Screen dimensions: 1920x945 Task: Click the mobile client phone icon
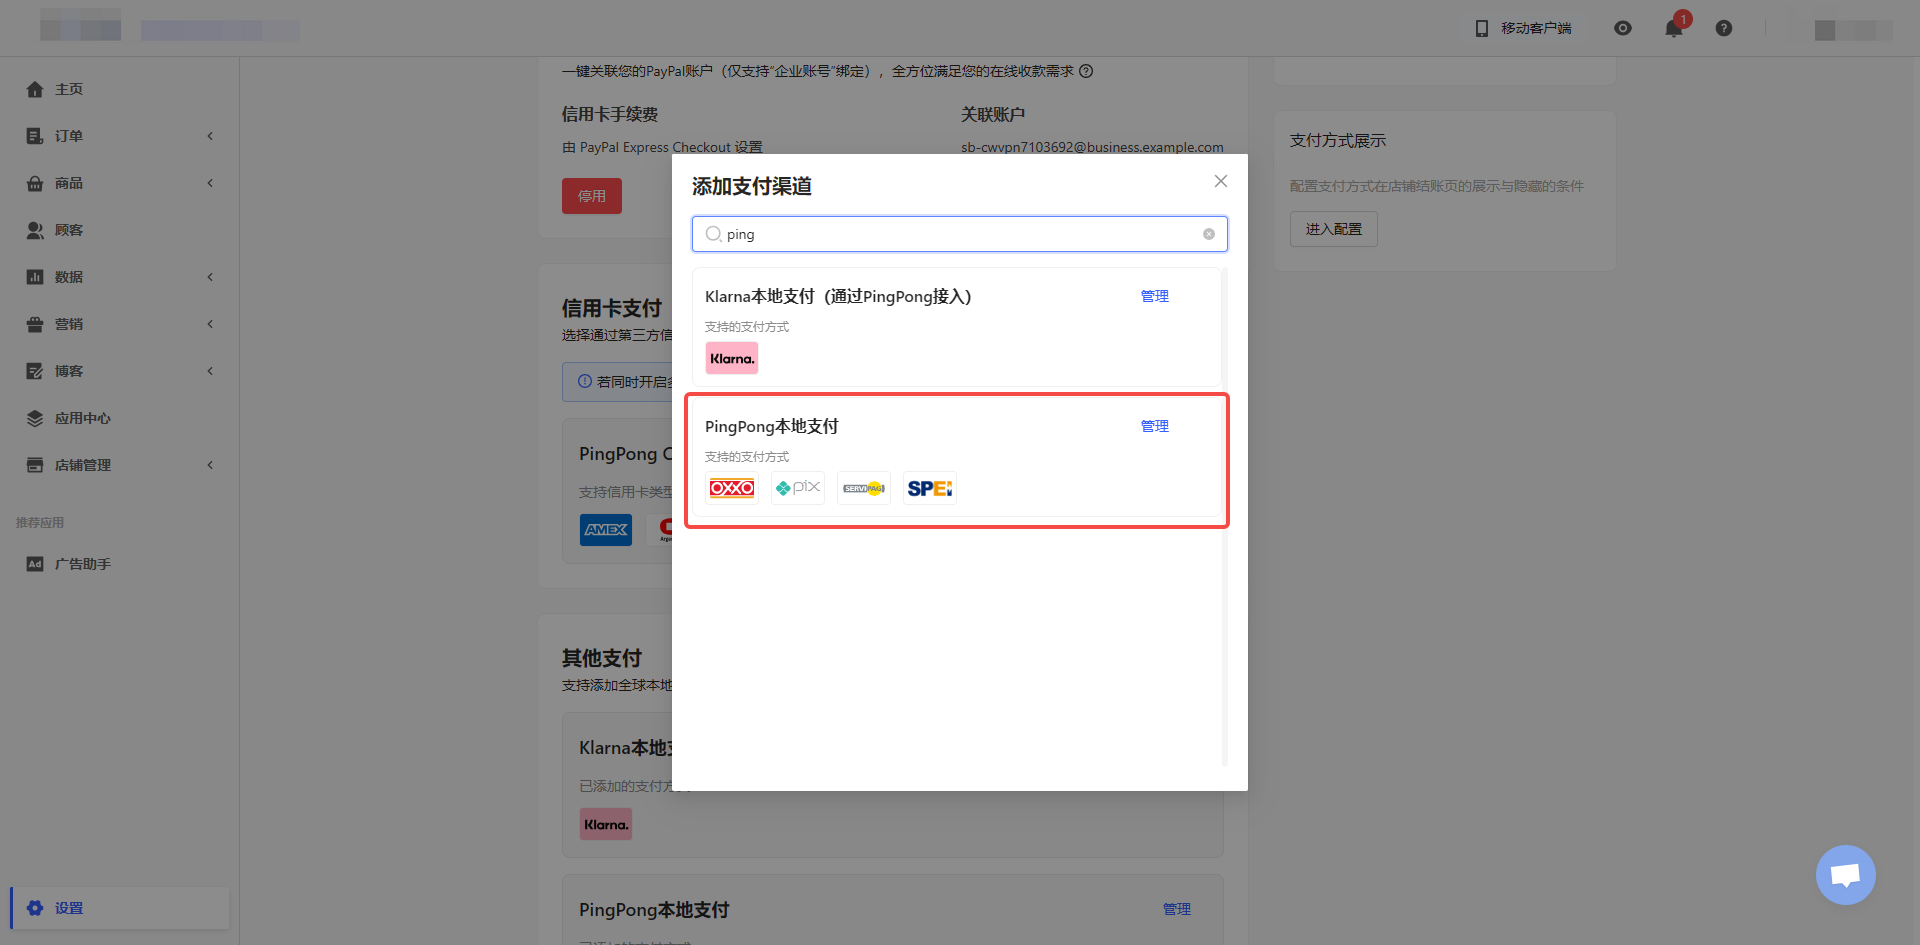point(1482,28)
